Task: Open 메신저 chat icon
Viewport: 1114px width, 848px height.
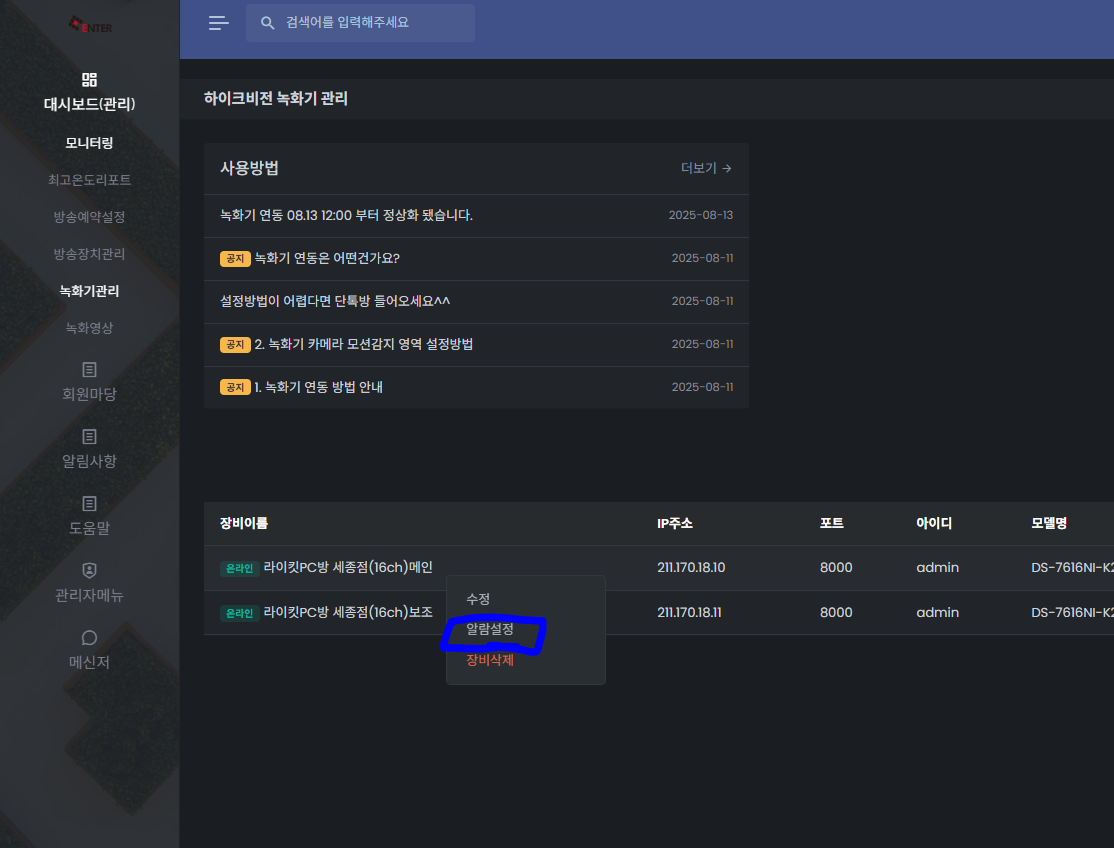Action: [89, 638]
